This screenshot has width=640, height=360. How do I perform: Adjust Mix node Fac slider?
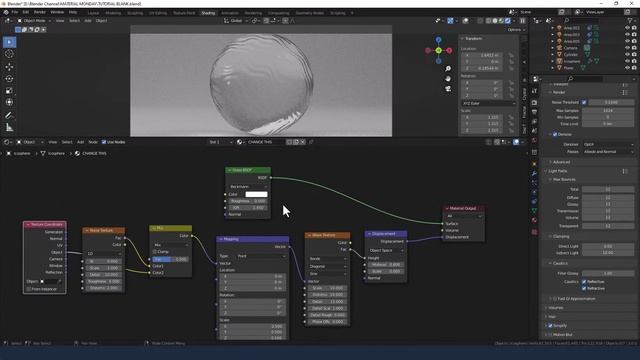click(x=170, y=259)
